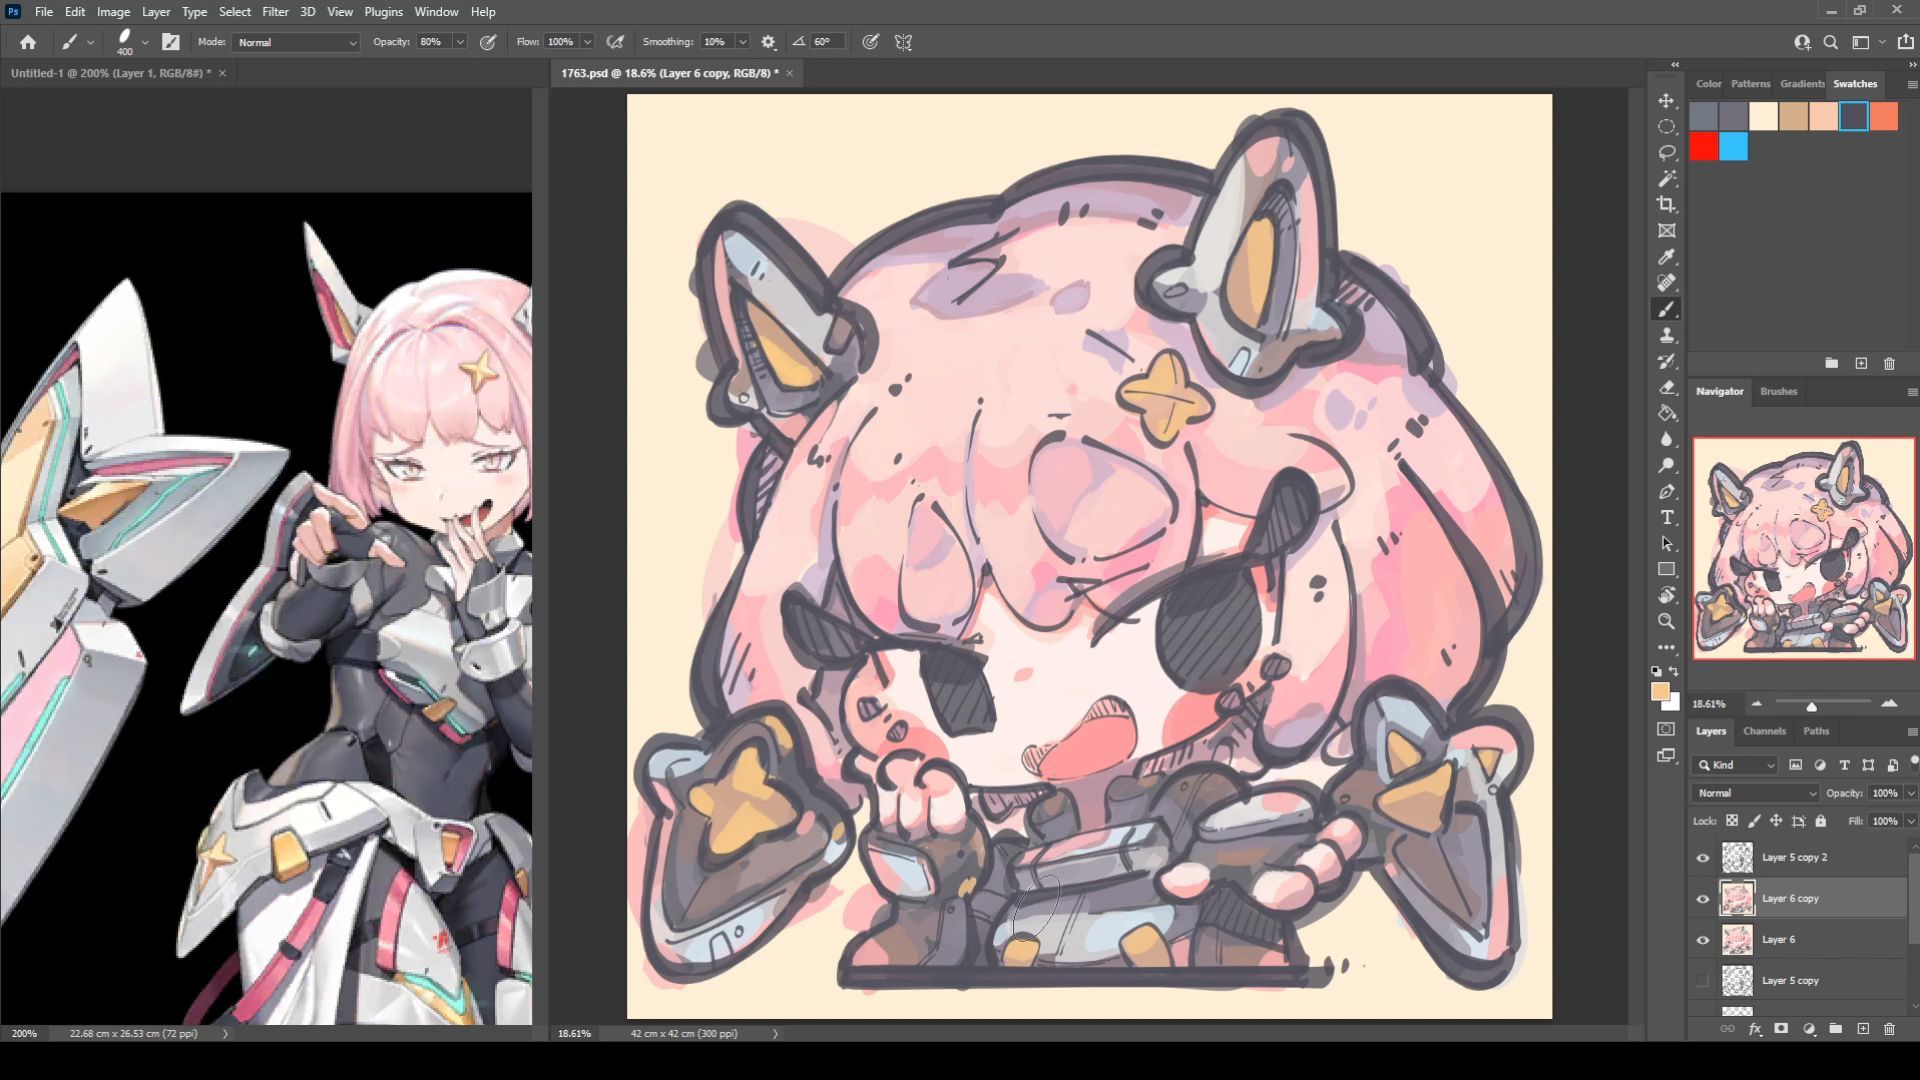
Task: Click Navigator zoom slider handle
Action: point(1811,706)
